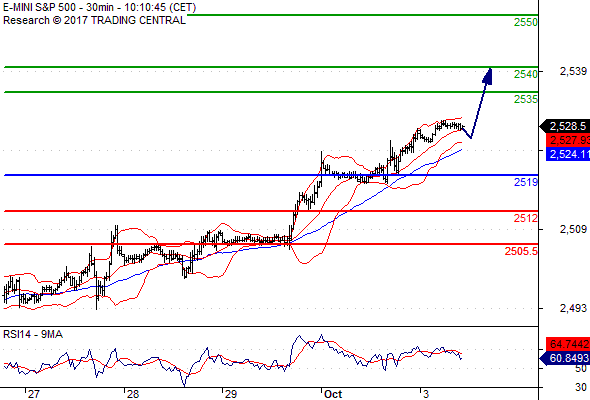The height and width of the screenshot is (400, 590).
Task: Click the black 2,528.5 current price tag
Action: (565, 126)
